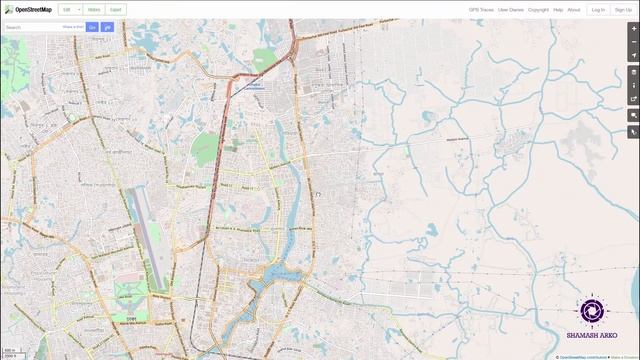Open GPS Traces in the top menu
The image size is (640, 360).
[x=481, y=9]
